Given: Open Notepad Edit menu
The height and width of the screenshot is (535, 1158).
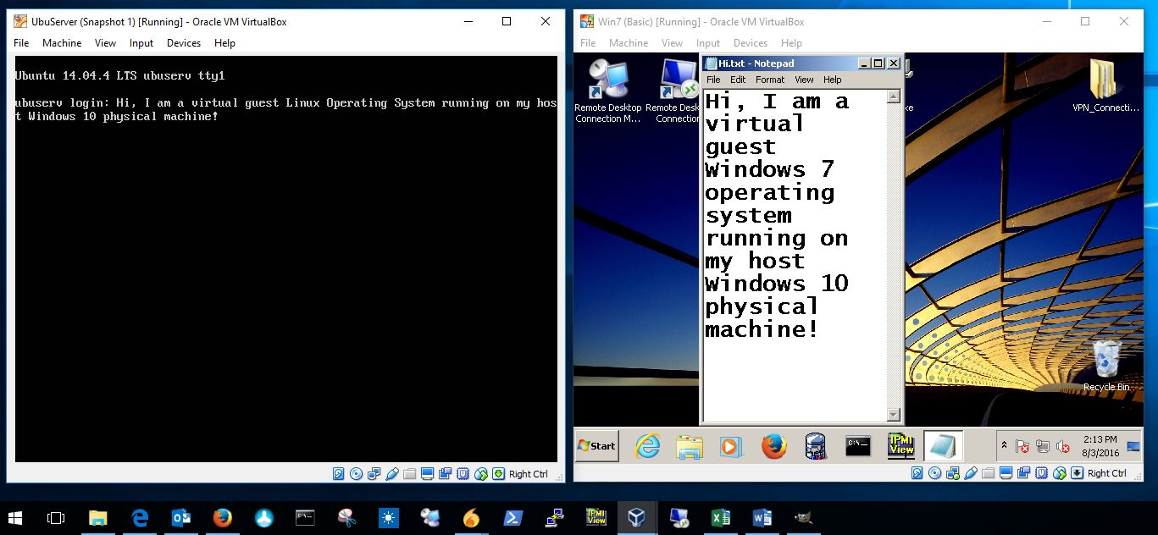Looking at the screenshot, I should (x=738, y=80).
